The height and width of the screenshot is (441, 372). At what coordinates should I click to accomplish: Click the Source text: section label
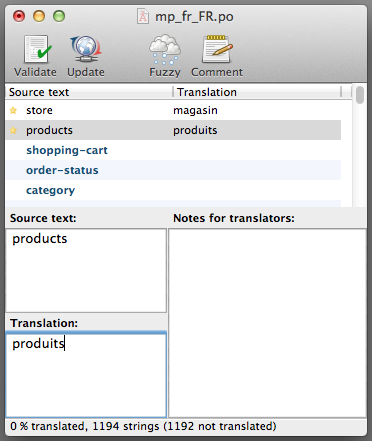click(43, 218)
